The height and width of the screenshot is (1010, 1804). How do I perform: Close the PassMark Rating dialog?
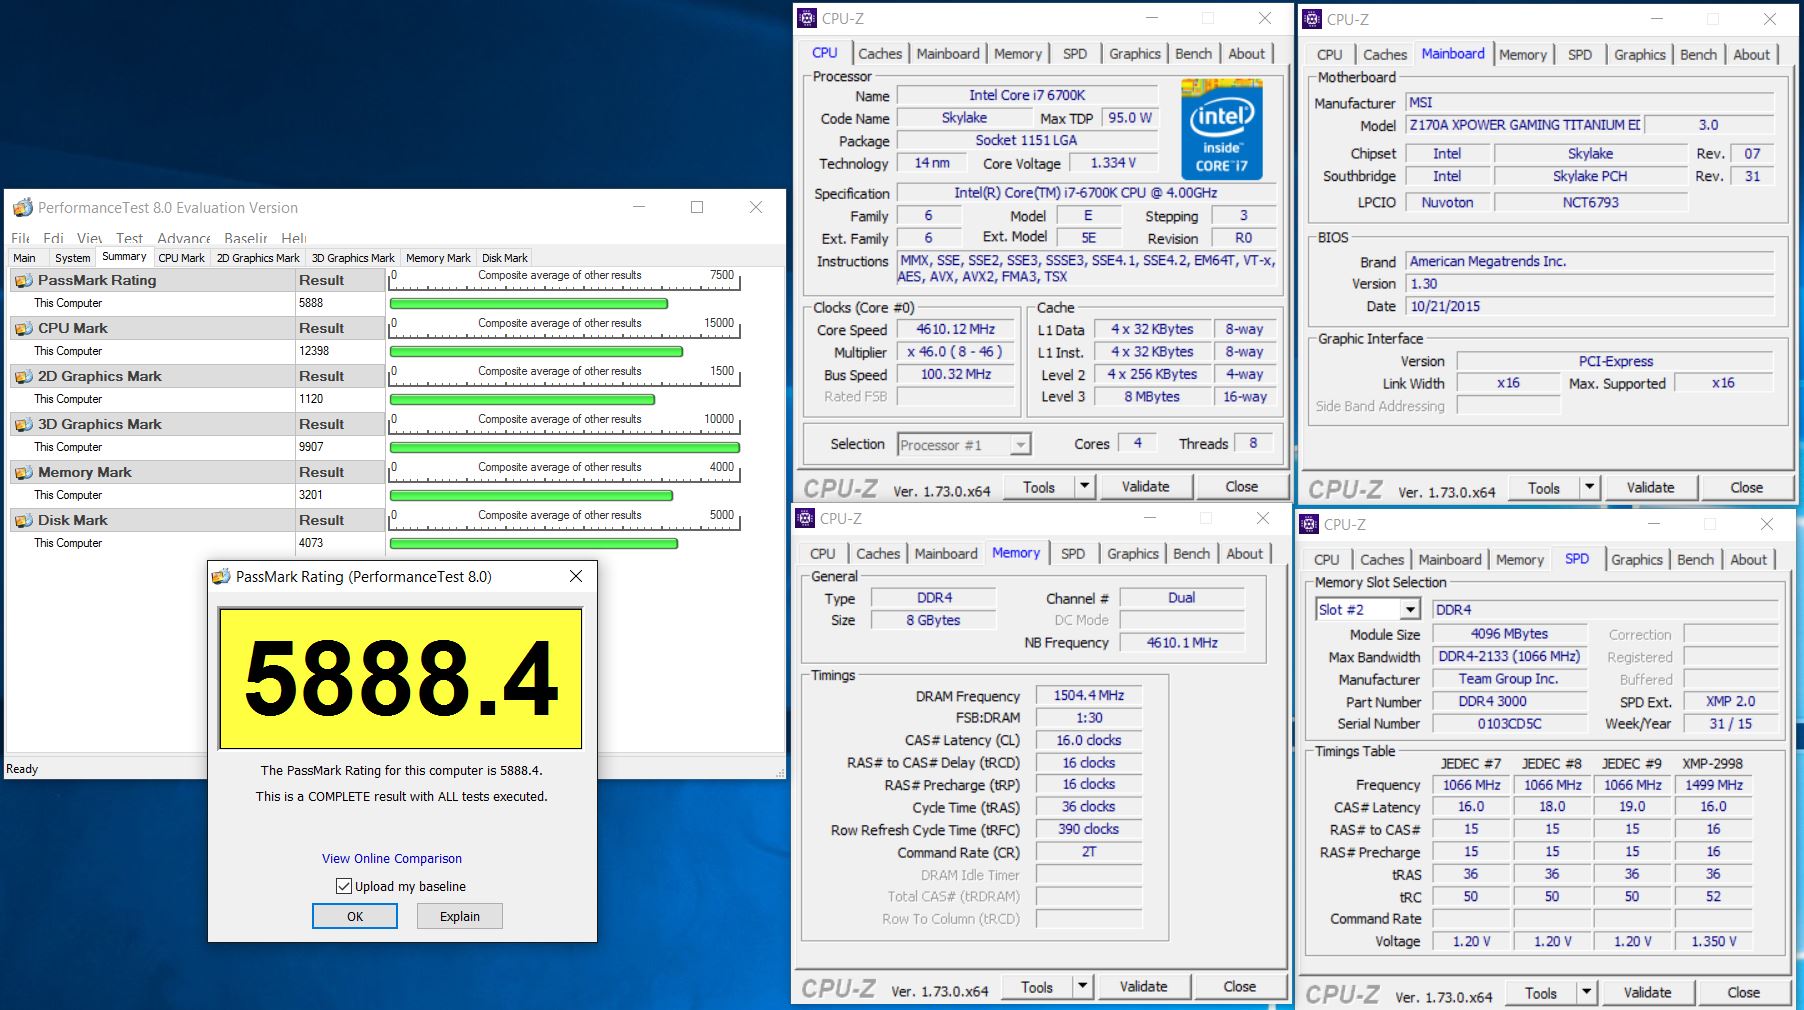click(575, 576)
